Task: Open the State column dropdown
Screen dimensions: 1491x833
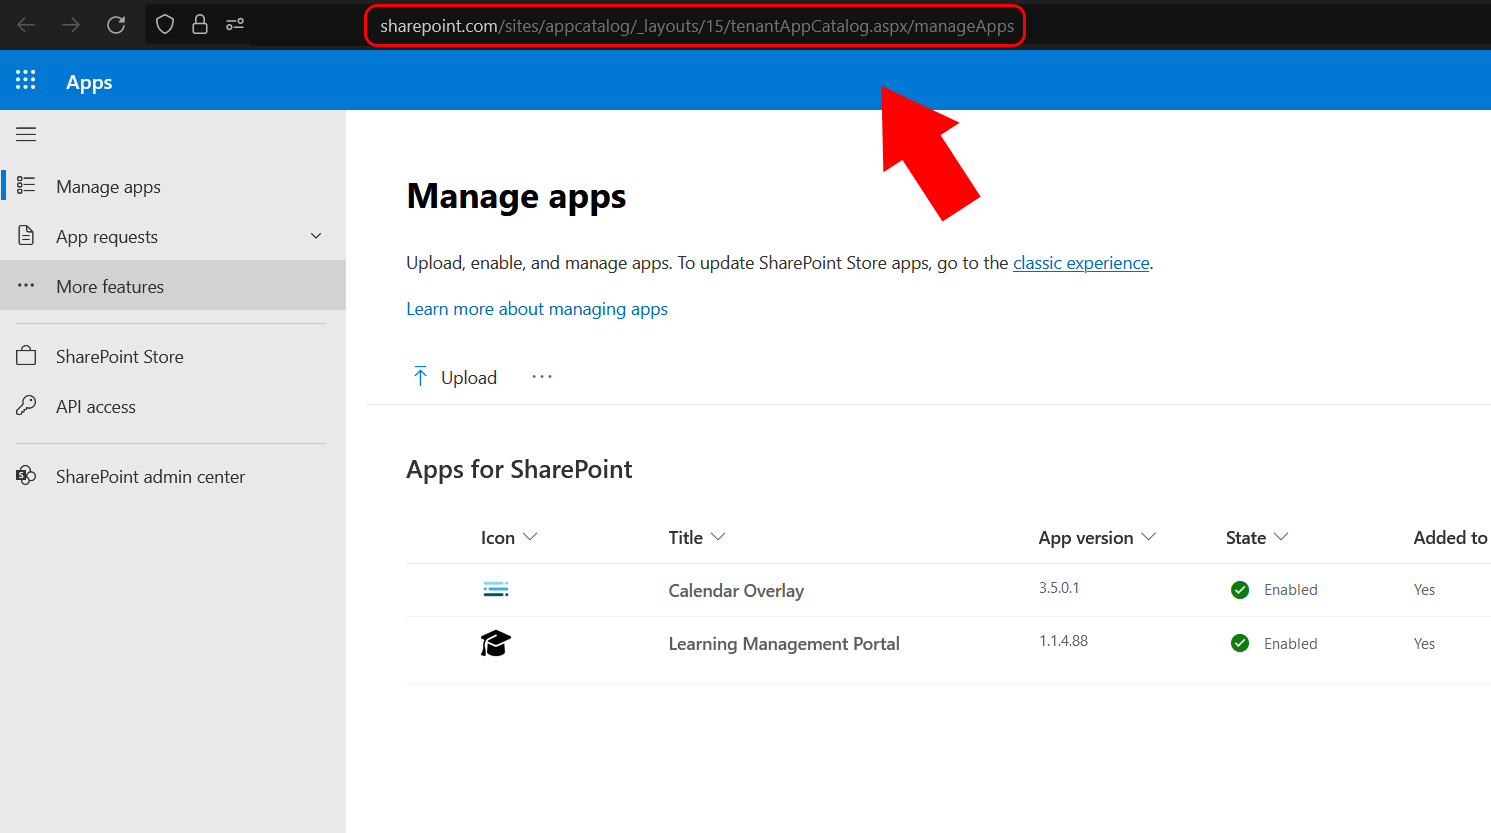Action: pos(1281,537)
